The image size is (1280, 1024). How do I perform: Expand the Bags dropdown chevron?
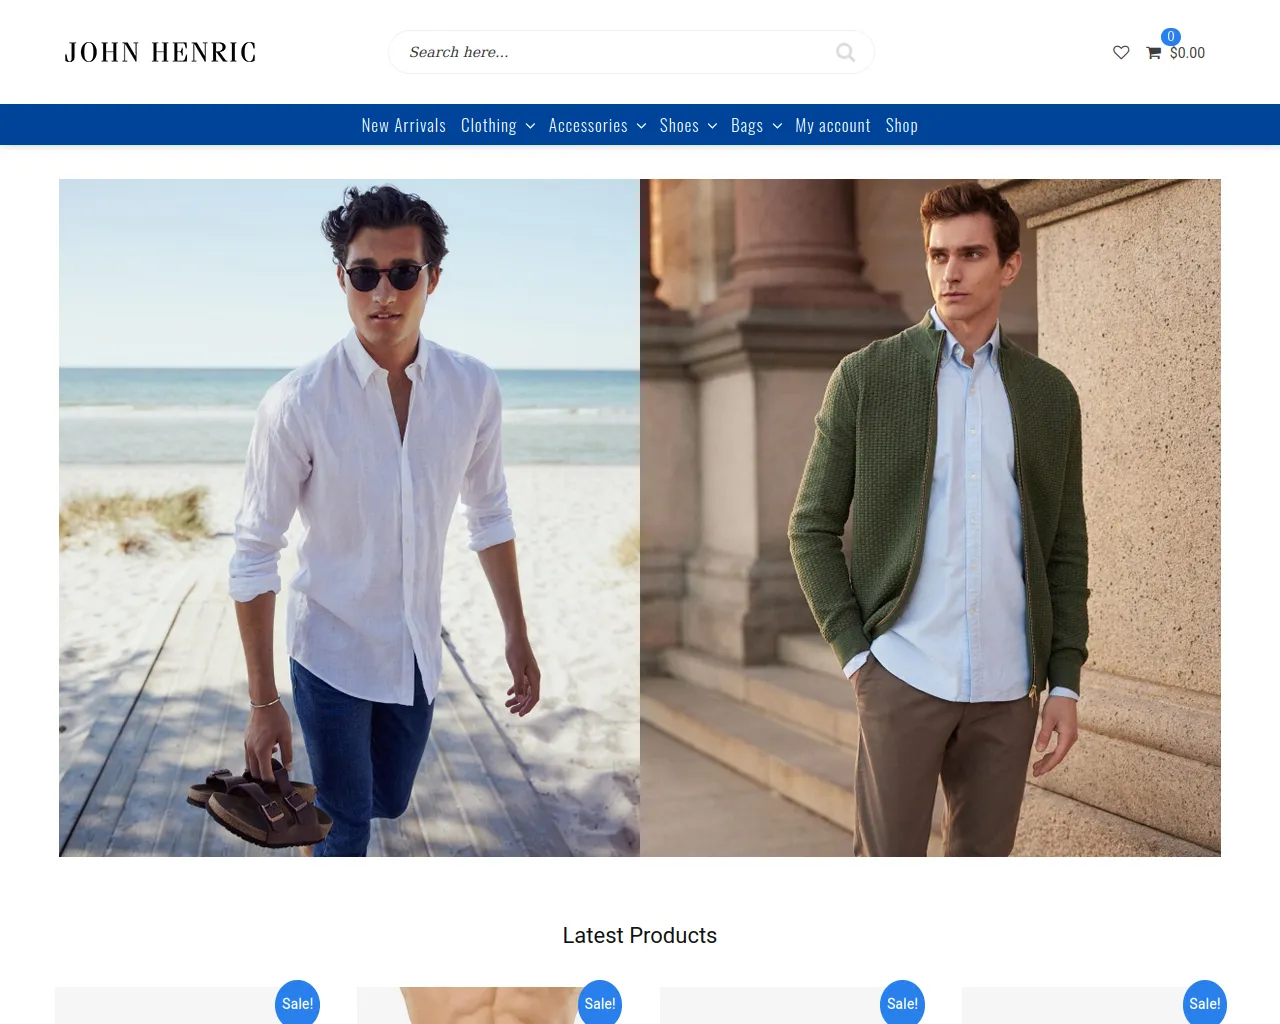[777, 126]
